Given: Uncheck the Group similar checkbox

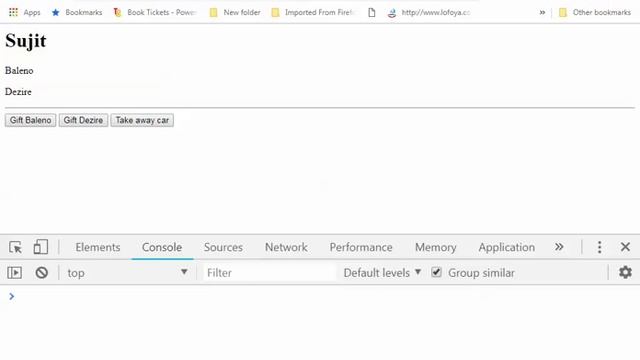Looking at the screenshot, I should coord(436,272).
